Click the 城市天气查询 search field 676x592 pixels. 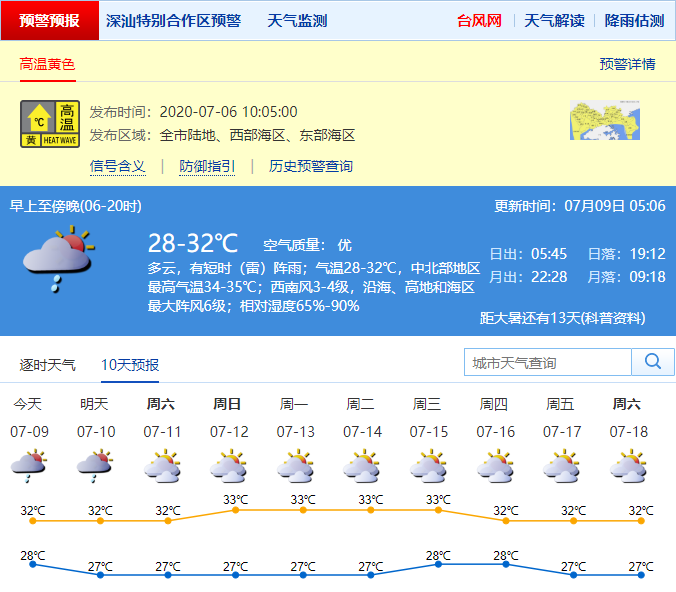(548, 362)
